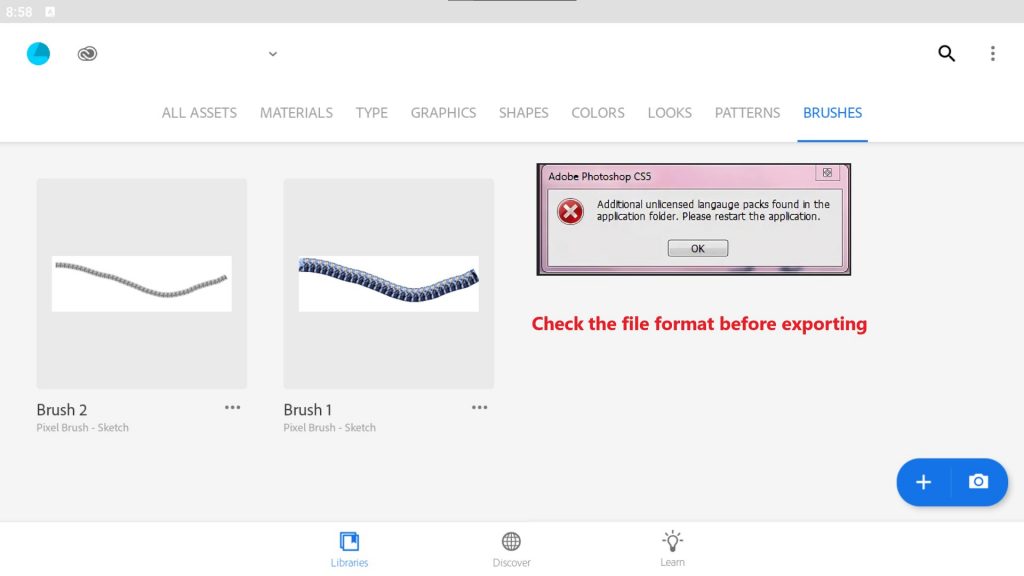Switch to the TYPE tab
Viewport: 1024px width, 576px height.
tap(372, 113)
